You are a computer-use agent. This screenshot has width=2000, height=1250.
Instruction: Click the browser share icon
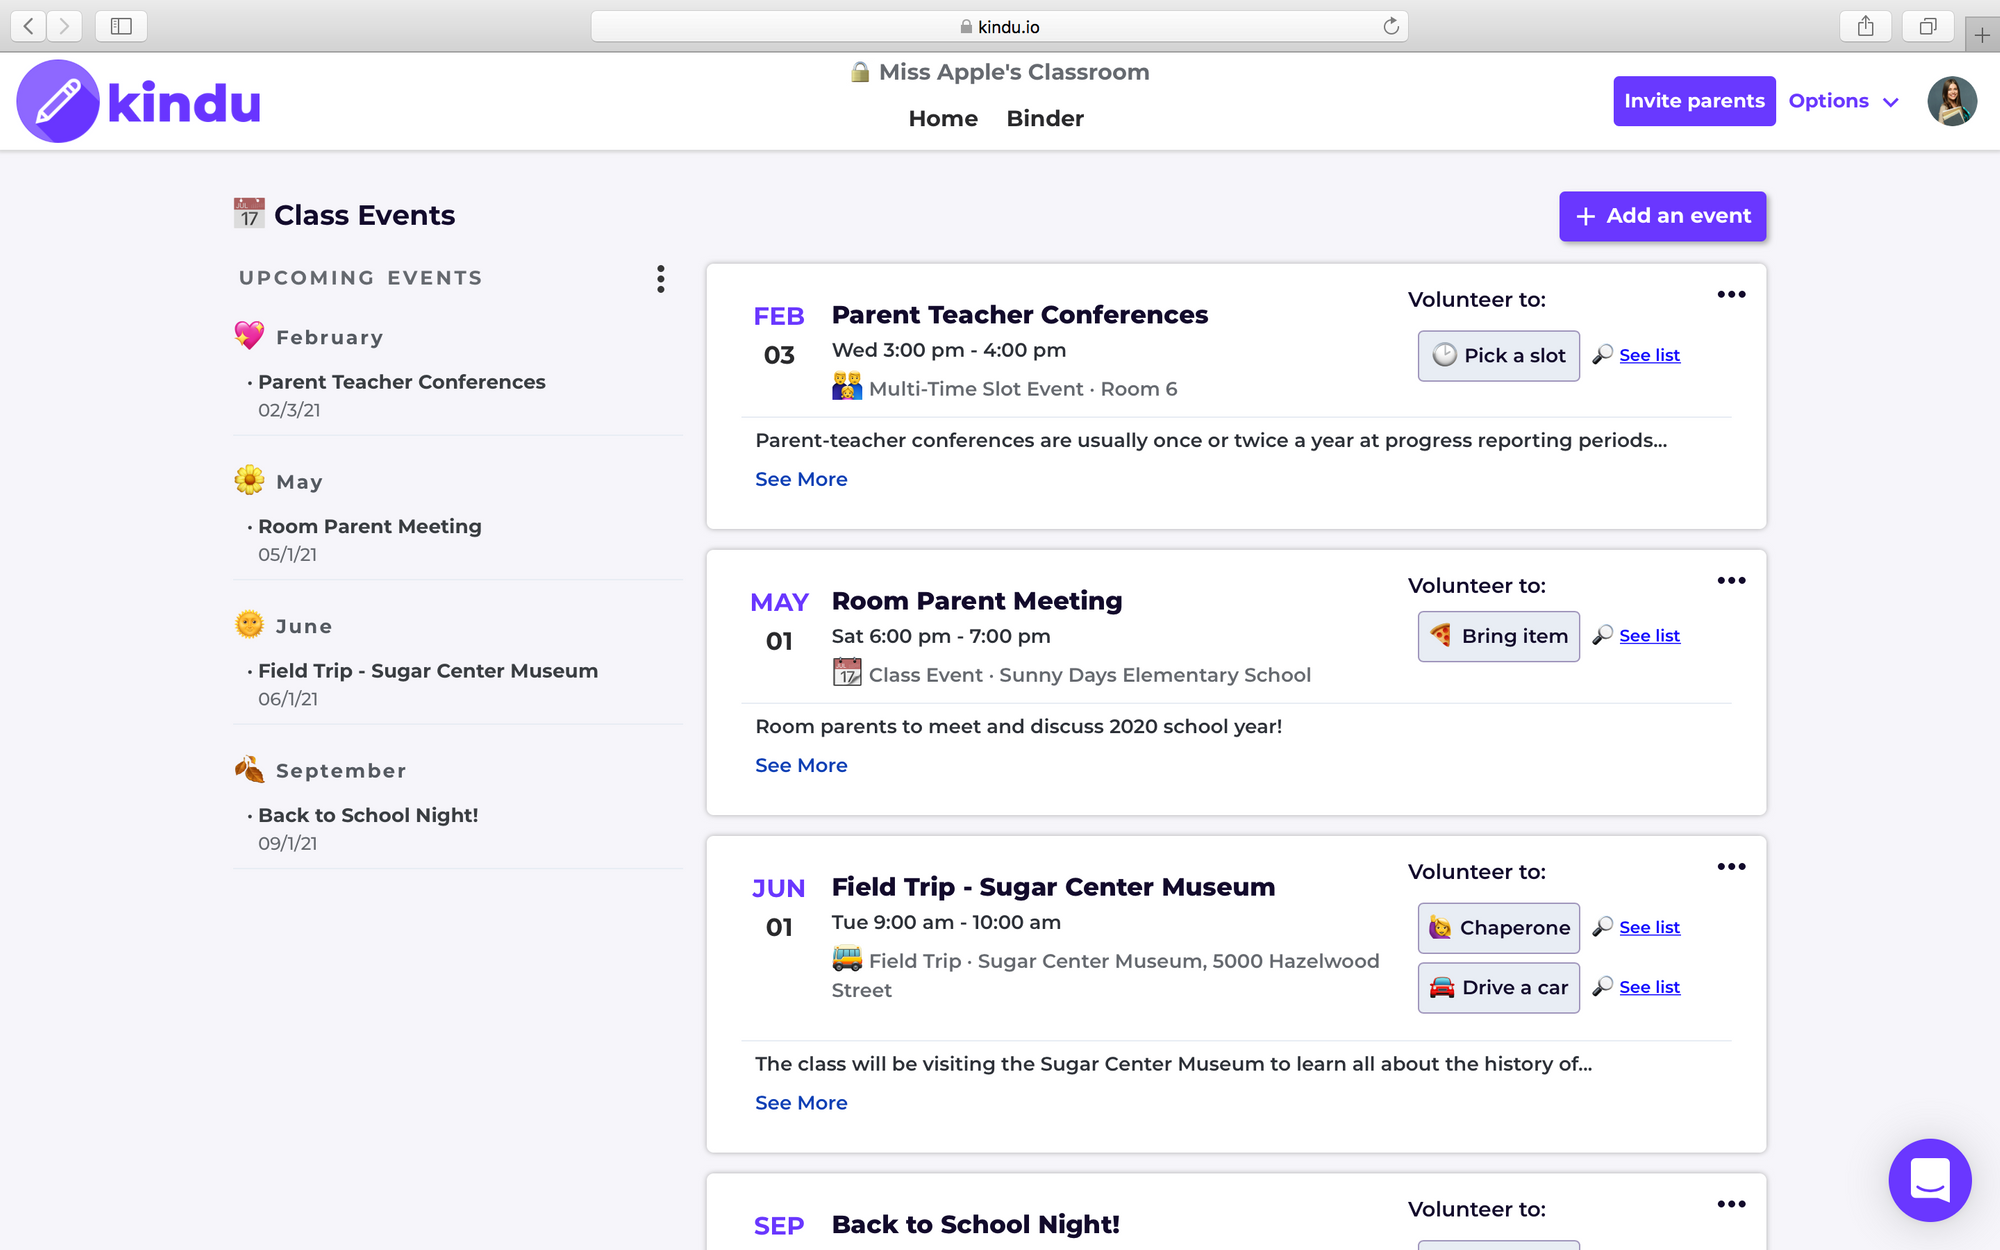[1865, 26]
